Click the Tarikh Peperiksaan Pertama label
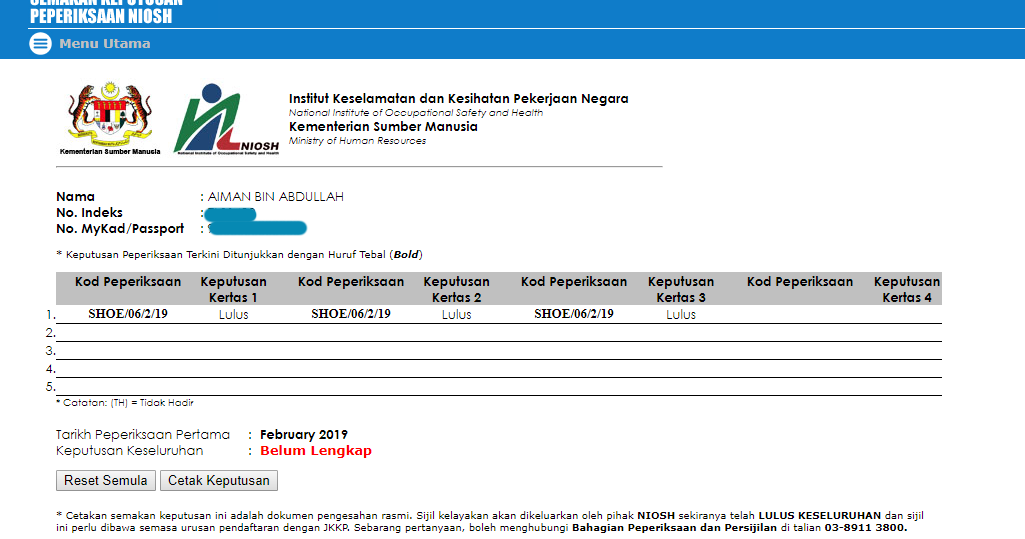1025x539 pixels. [143, 435]
